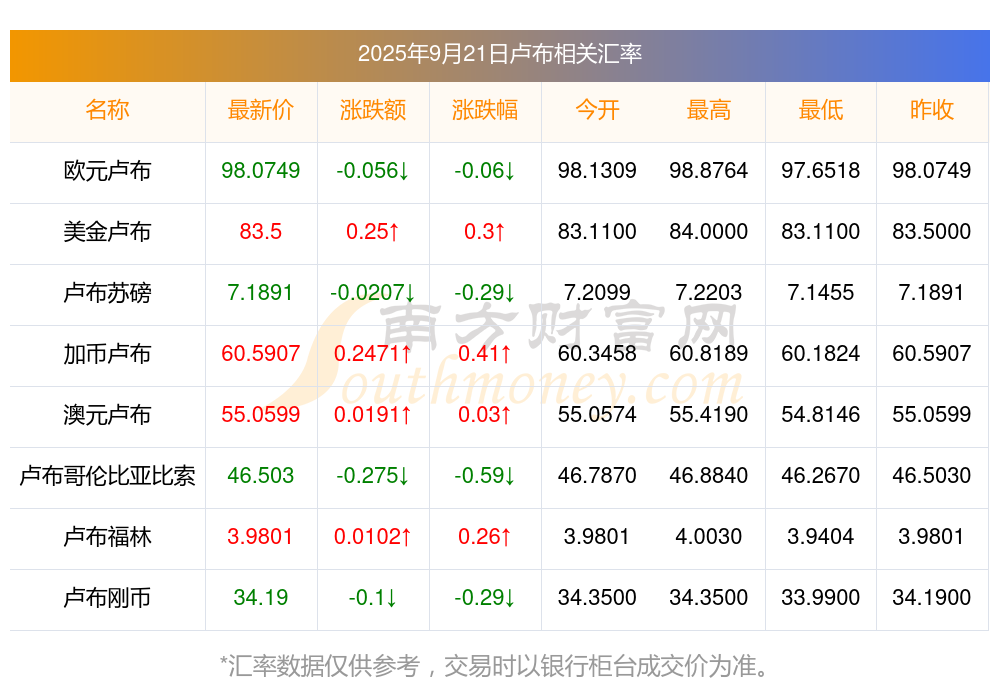Click the title 2025年9月21日卢布相关汇率

point(499,54)
